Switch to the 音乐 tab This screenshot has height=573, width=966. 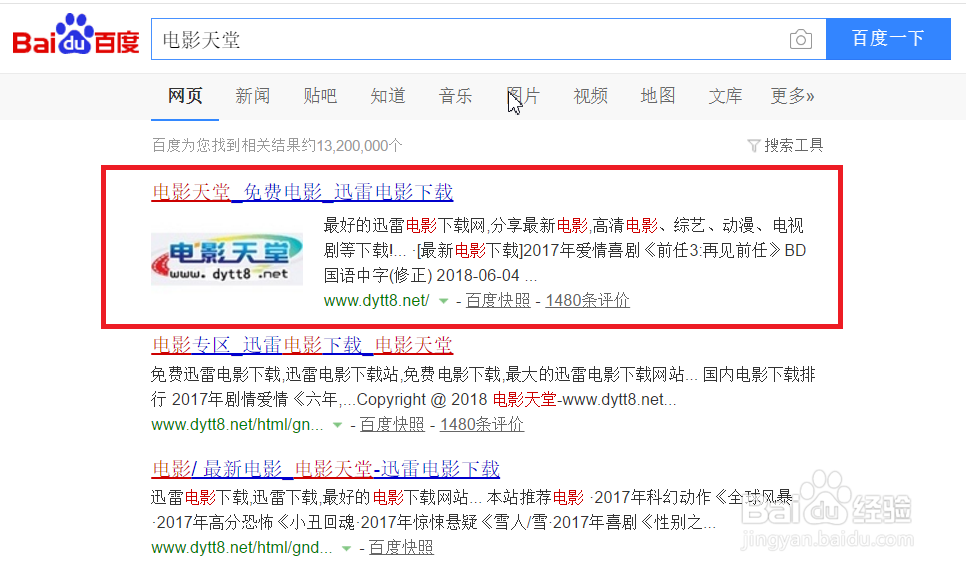[455, 96]
